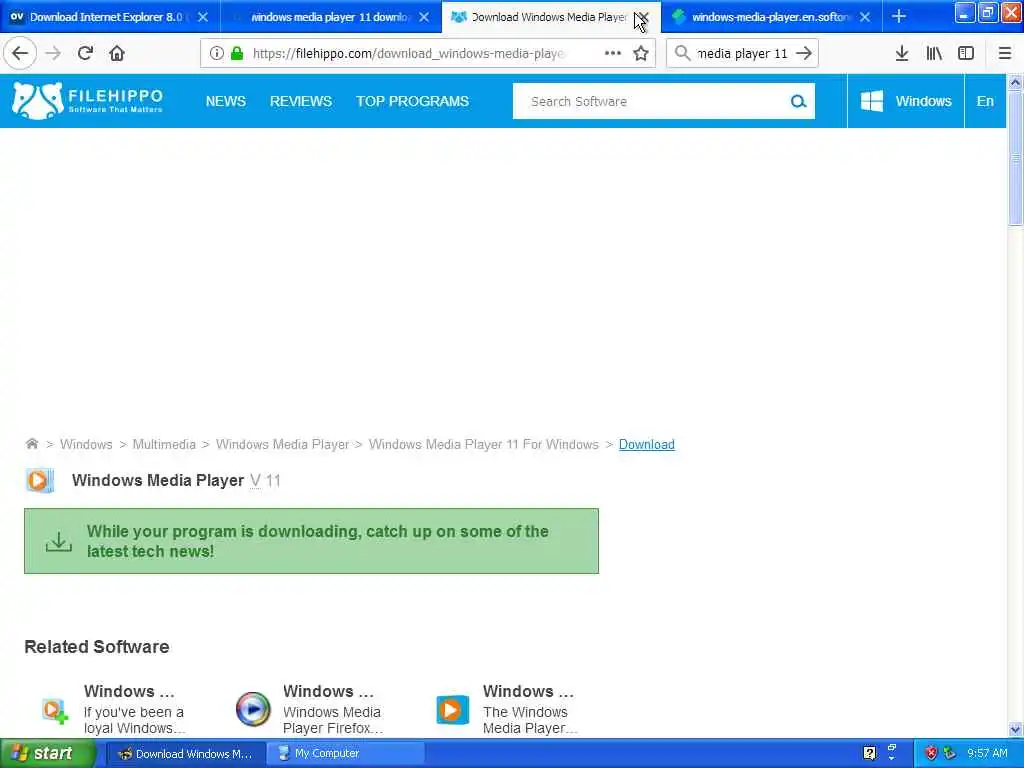This screenshot has width=1024, height=768.
Task: Open REVIEWS in FileHippo navigation
Action: point(301,101)
